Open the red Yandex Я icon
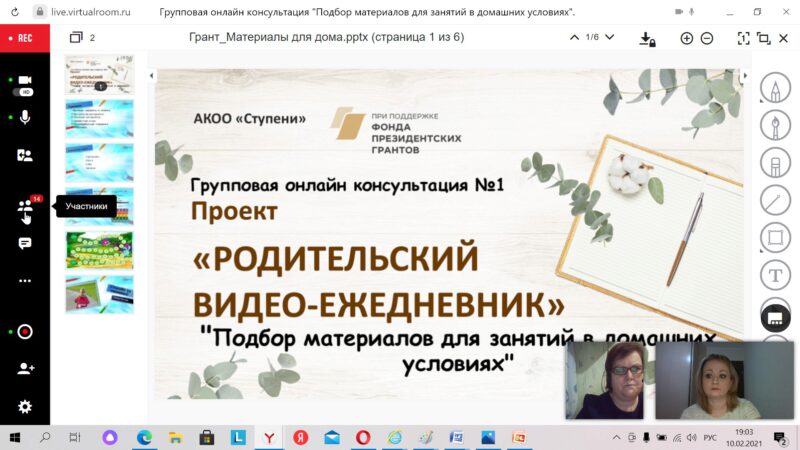The width and height of the screenshot is (800, 450). tap(301, 437)
